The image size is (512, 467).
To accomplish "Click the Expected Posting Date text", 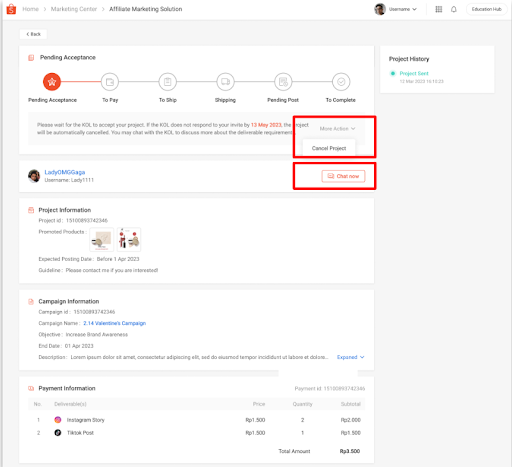I will pyautogui.click(x=89, y=259).
